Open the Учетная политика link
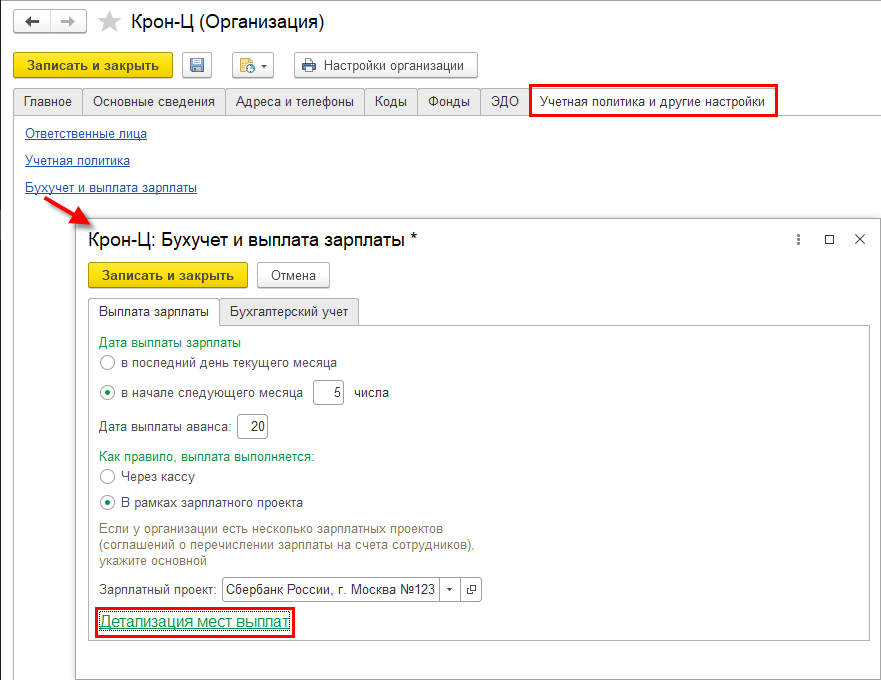 click(x=78, y=161)
